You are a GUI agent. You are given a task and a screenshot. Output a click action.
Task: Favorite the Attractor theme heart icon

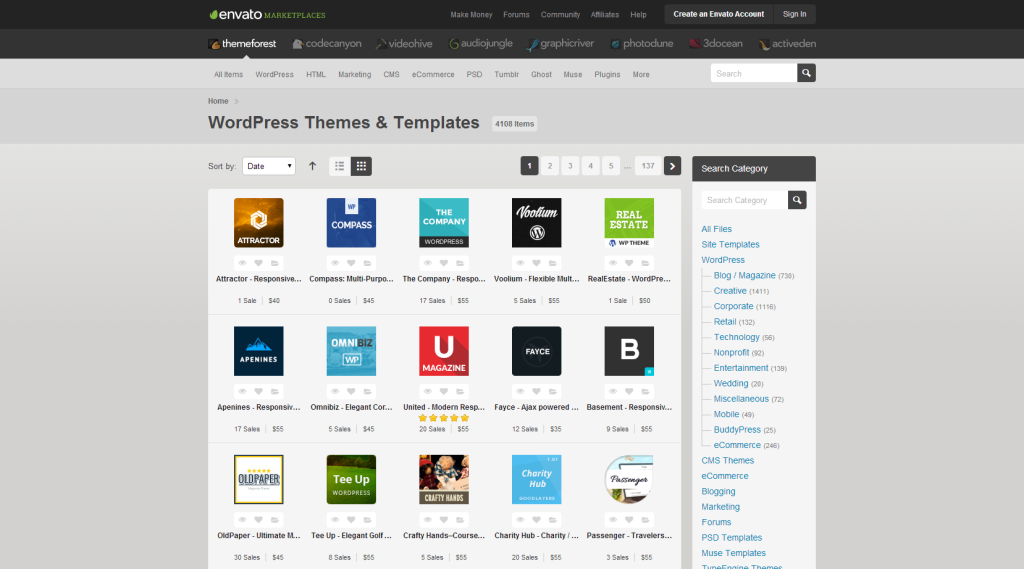259,263
